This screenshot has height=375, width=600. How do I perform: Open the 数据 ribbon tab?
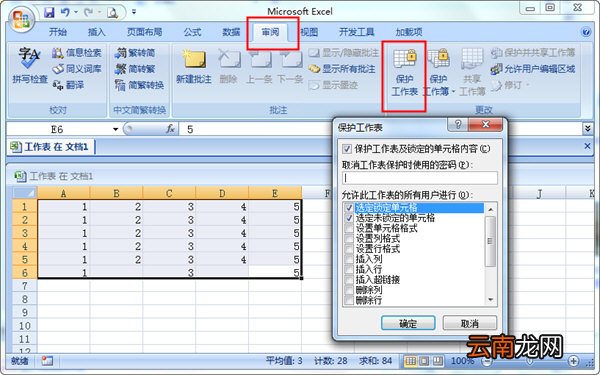click(x=231, y=32)
